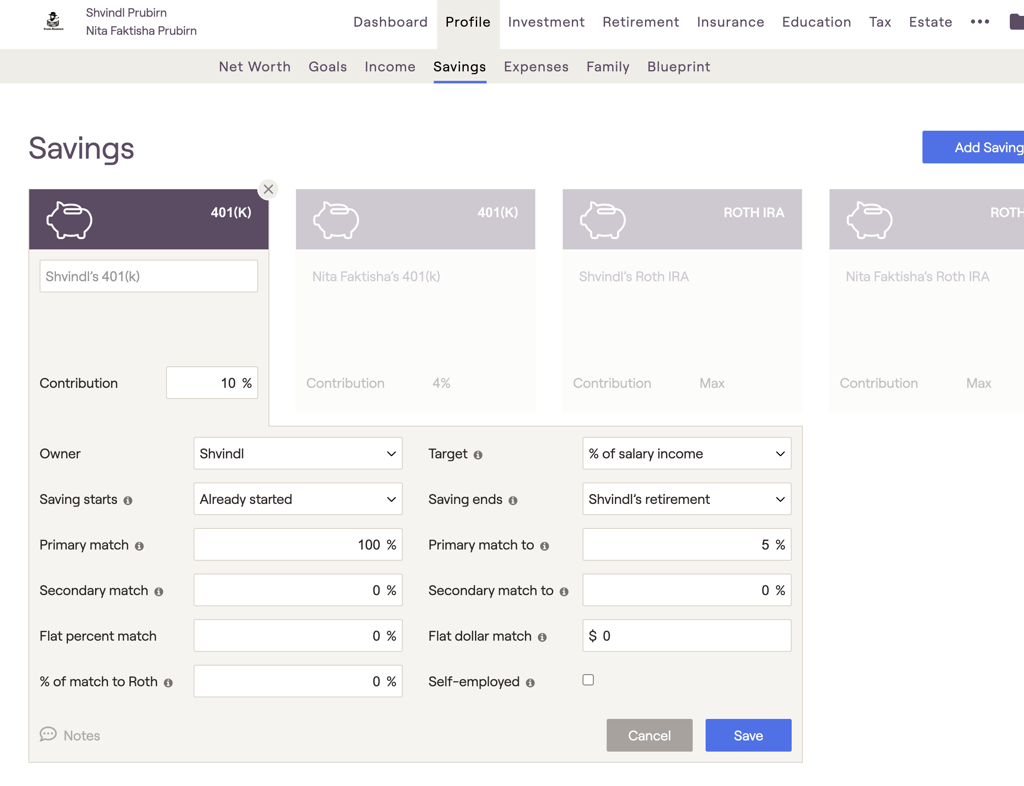The image size is (1024, 786).
Task: Click the info icon beside Saving starts
Action: click(128, 500)
